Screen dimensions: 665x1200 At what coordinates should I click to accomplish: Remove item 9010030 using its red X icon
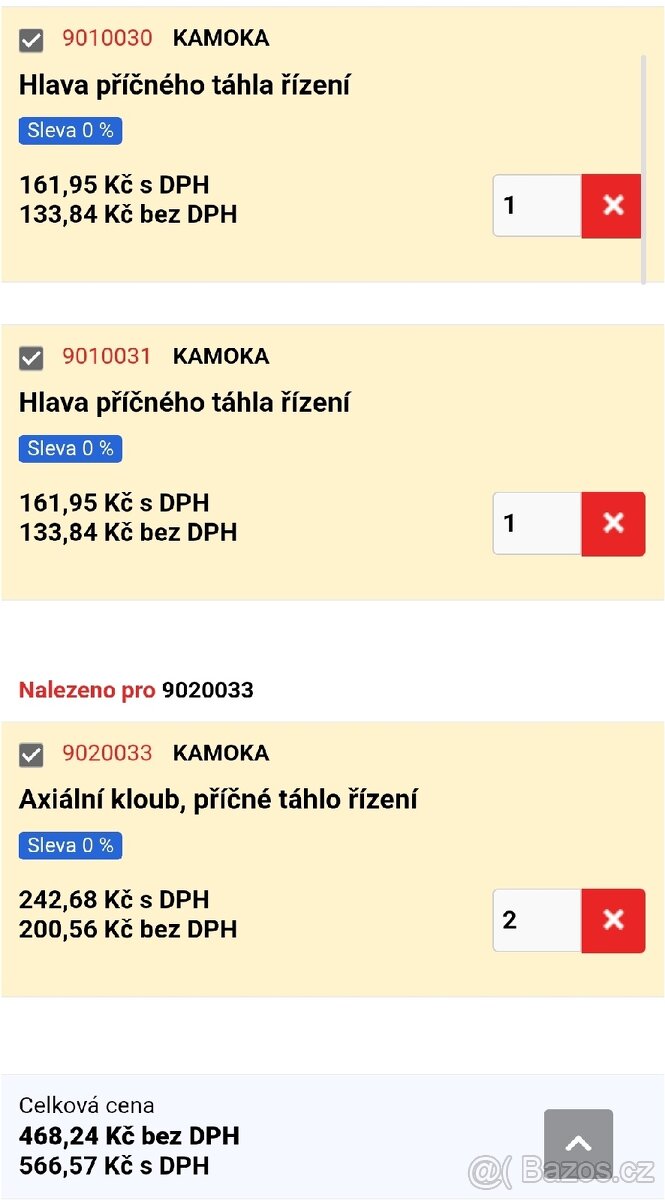click(x=611, y=205)
